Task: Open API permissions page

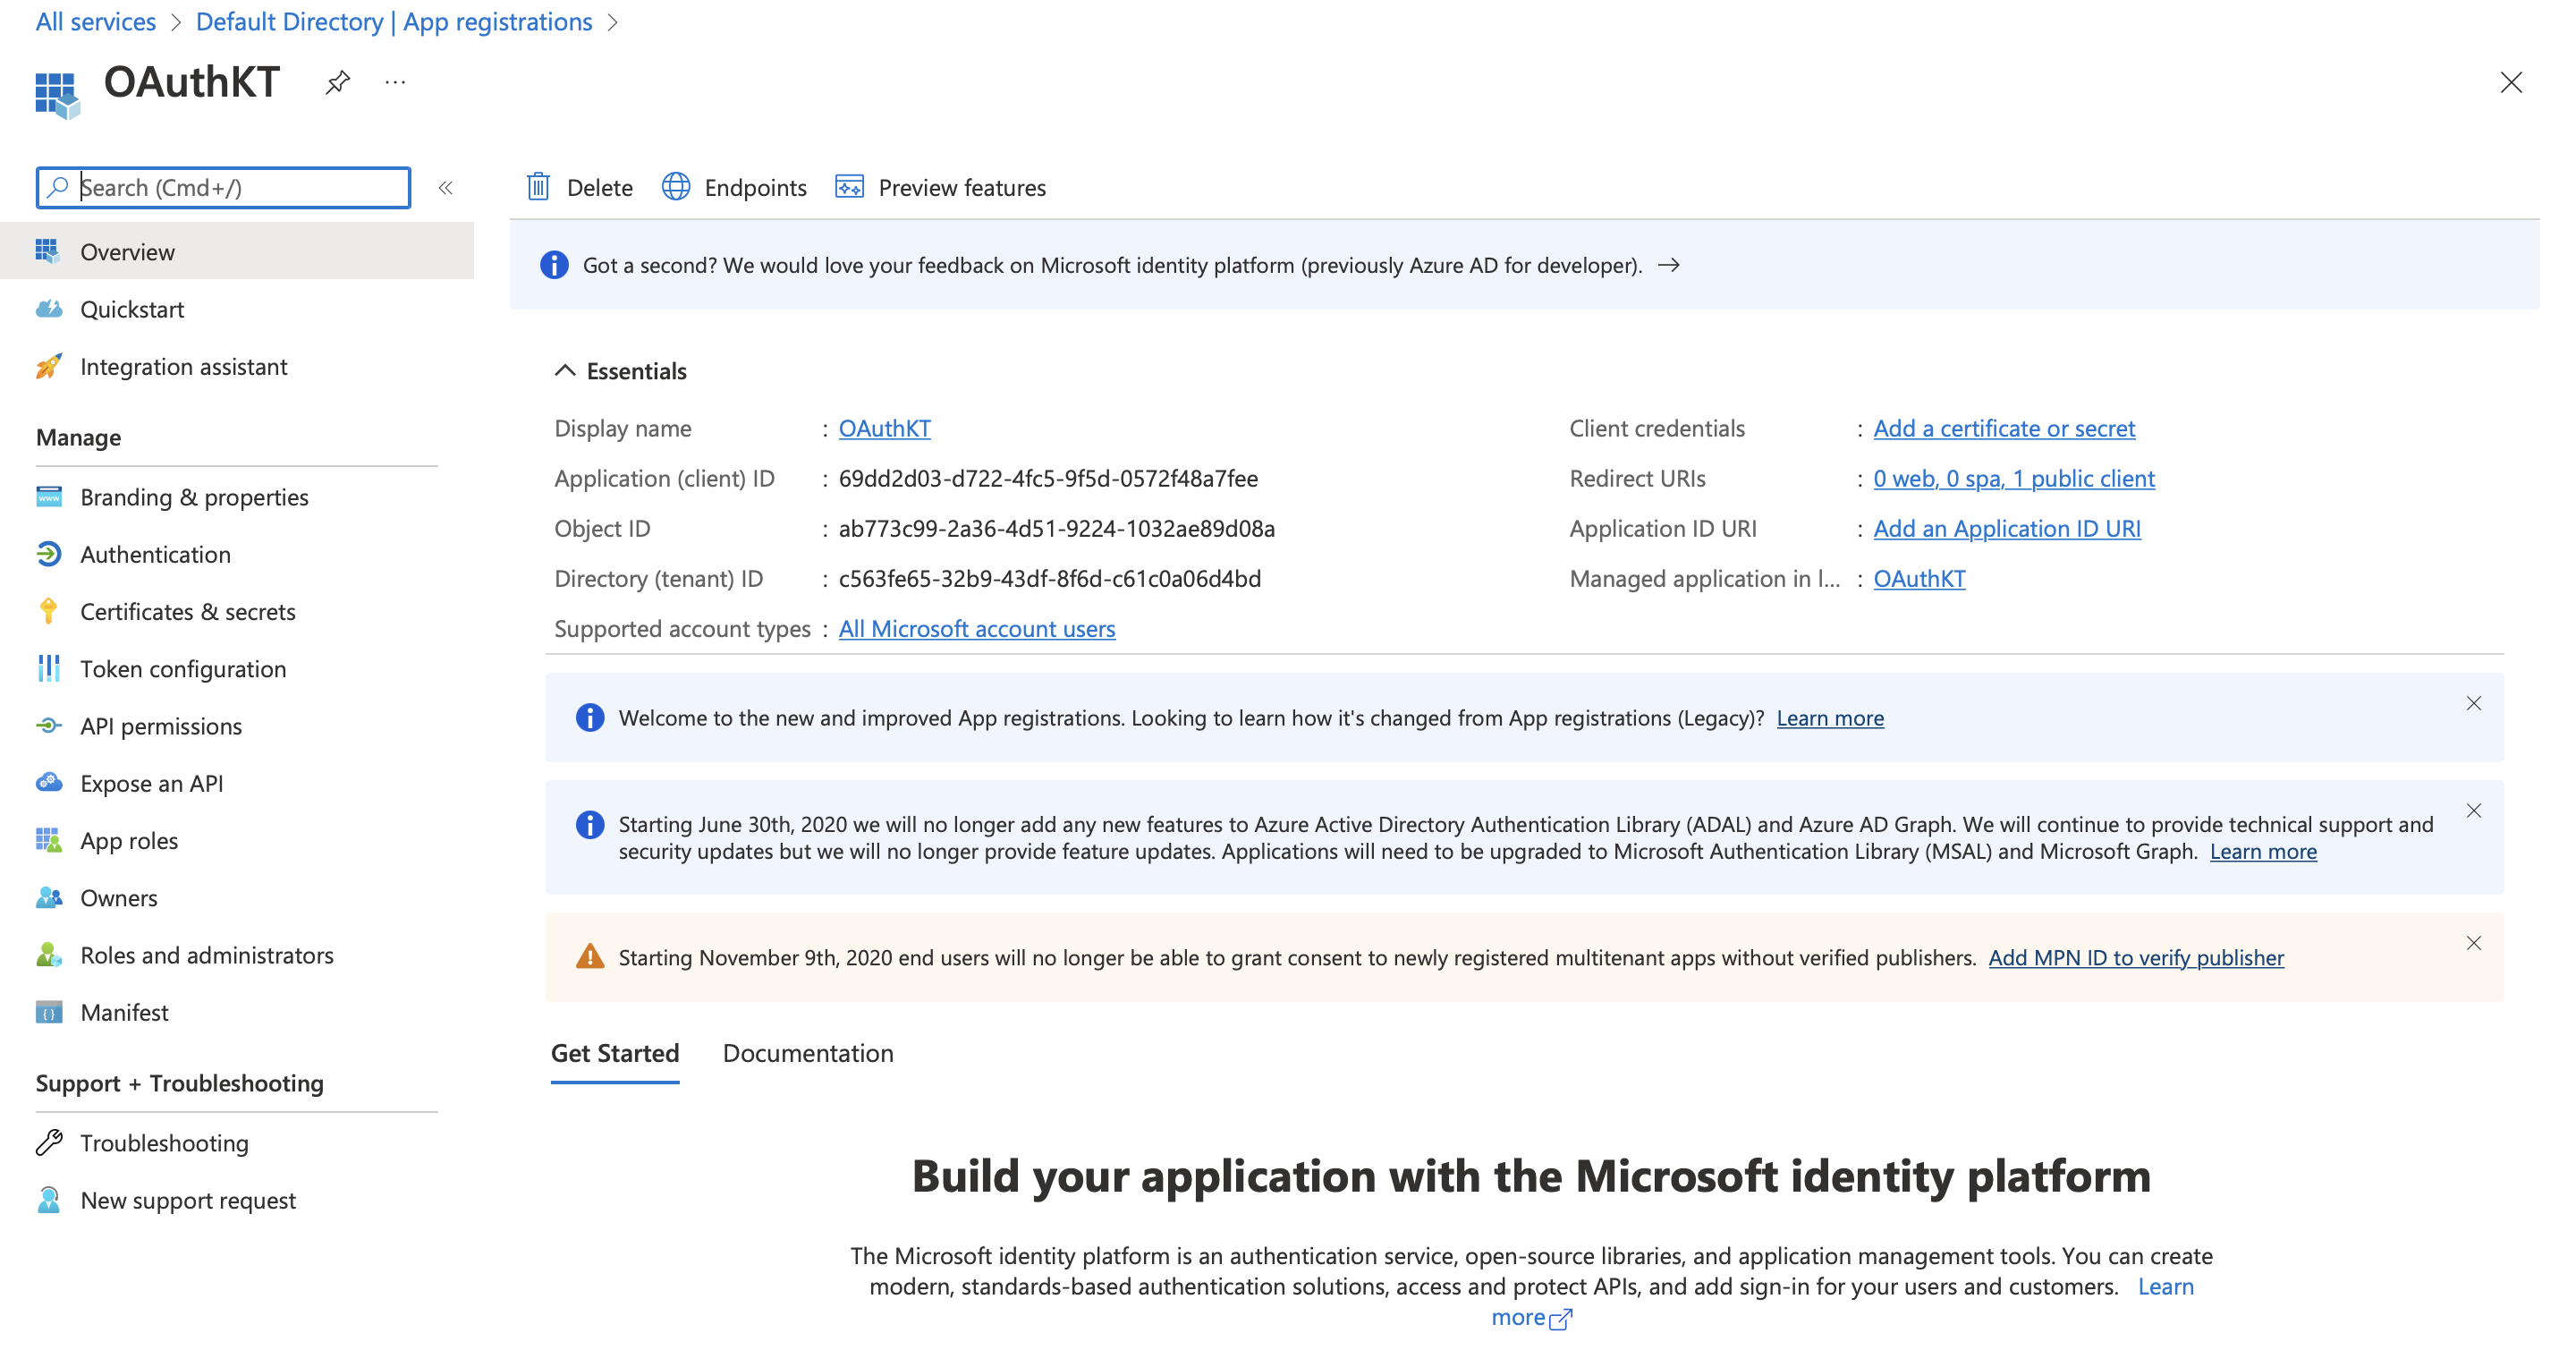Action: point(161,726)
